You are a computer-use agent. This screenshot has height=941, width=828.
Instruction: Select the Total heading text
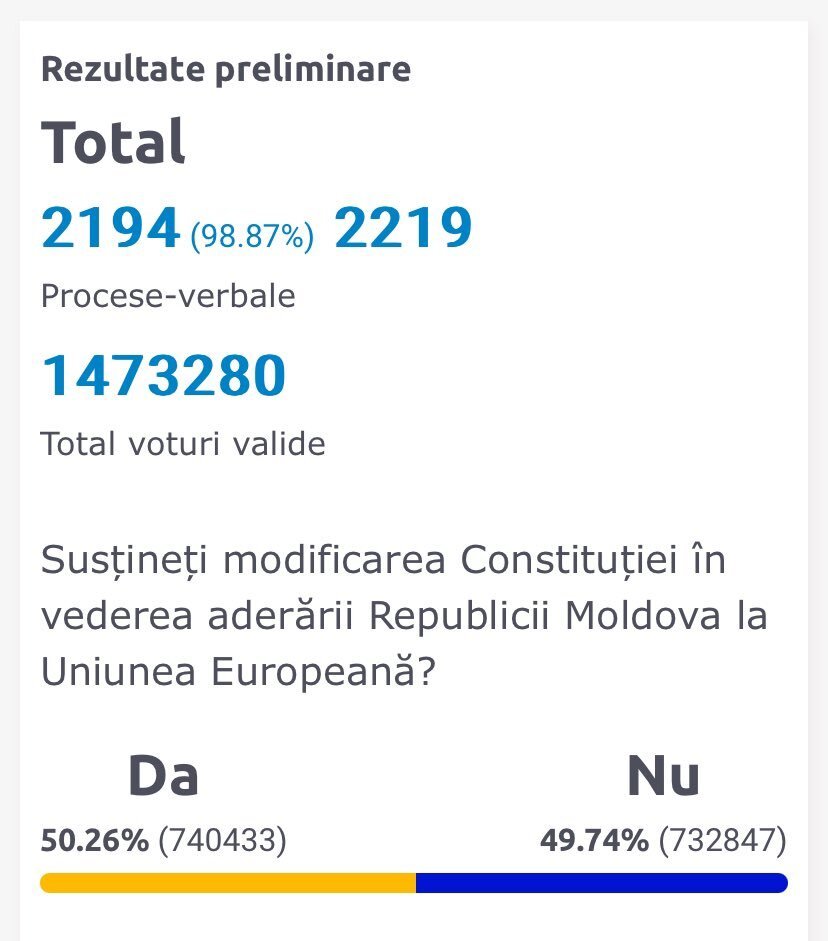113,142
